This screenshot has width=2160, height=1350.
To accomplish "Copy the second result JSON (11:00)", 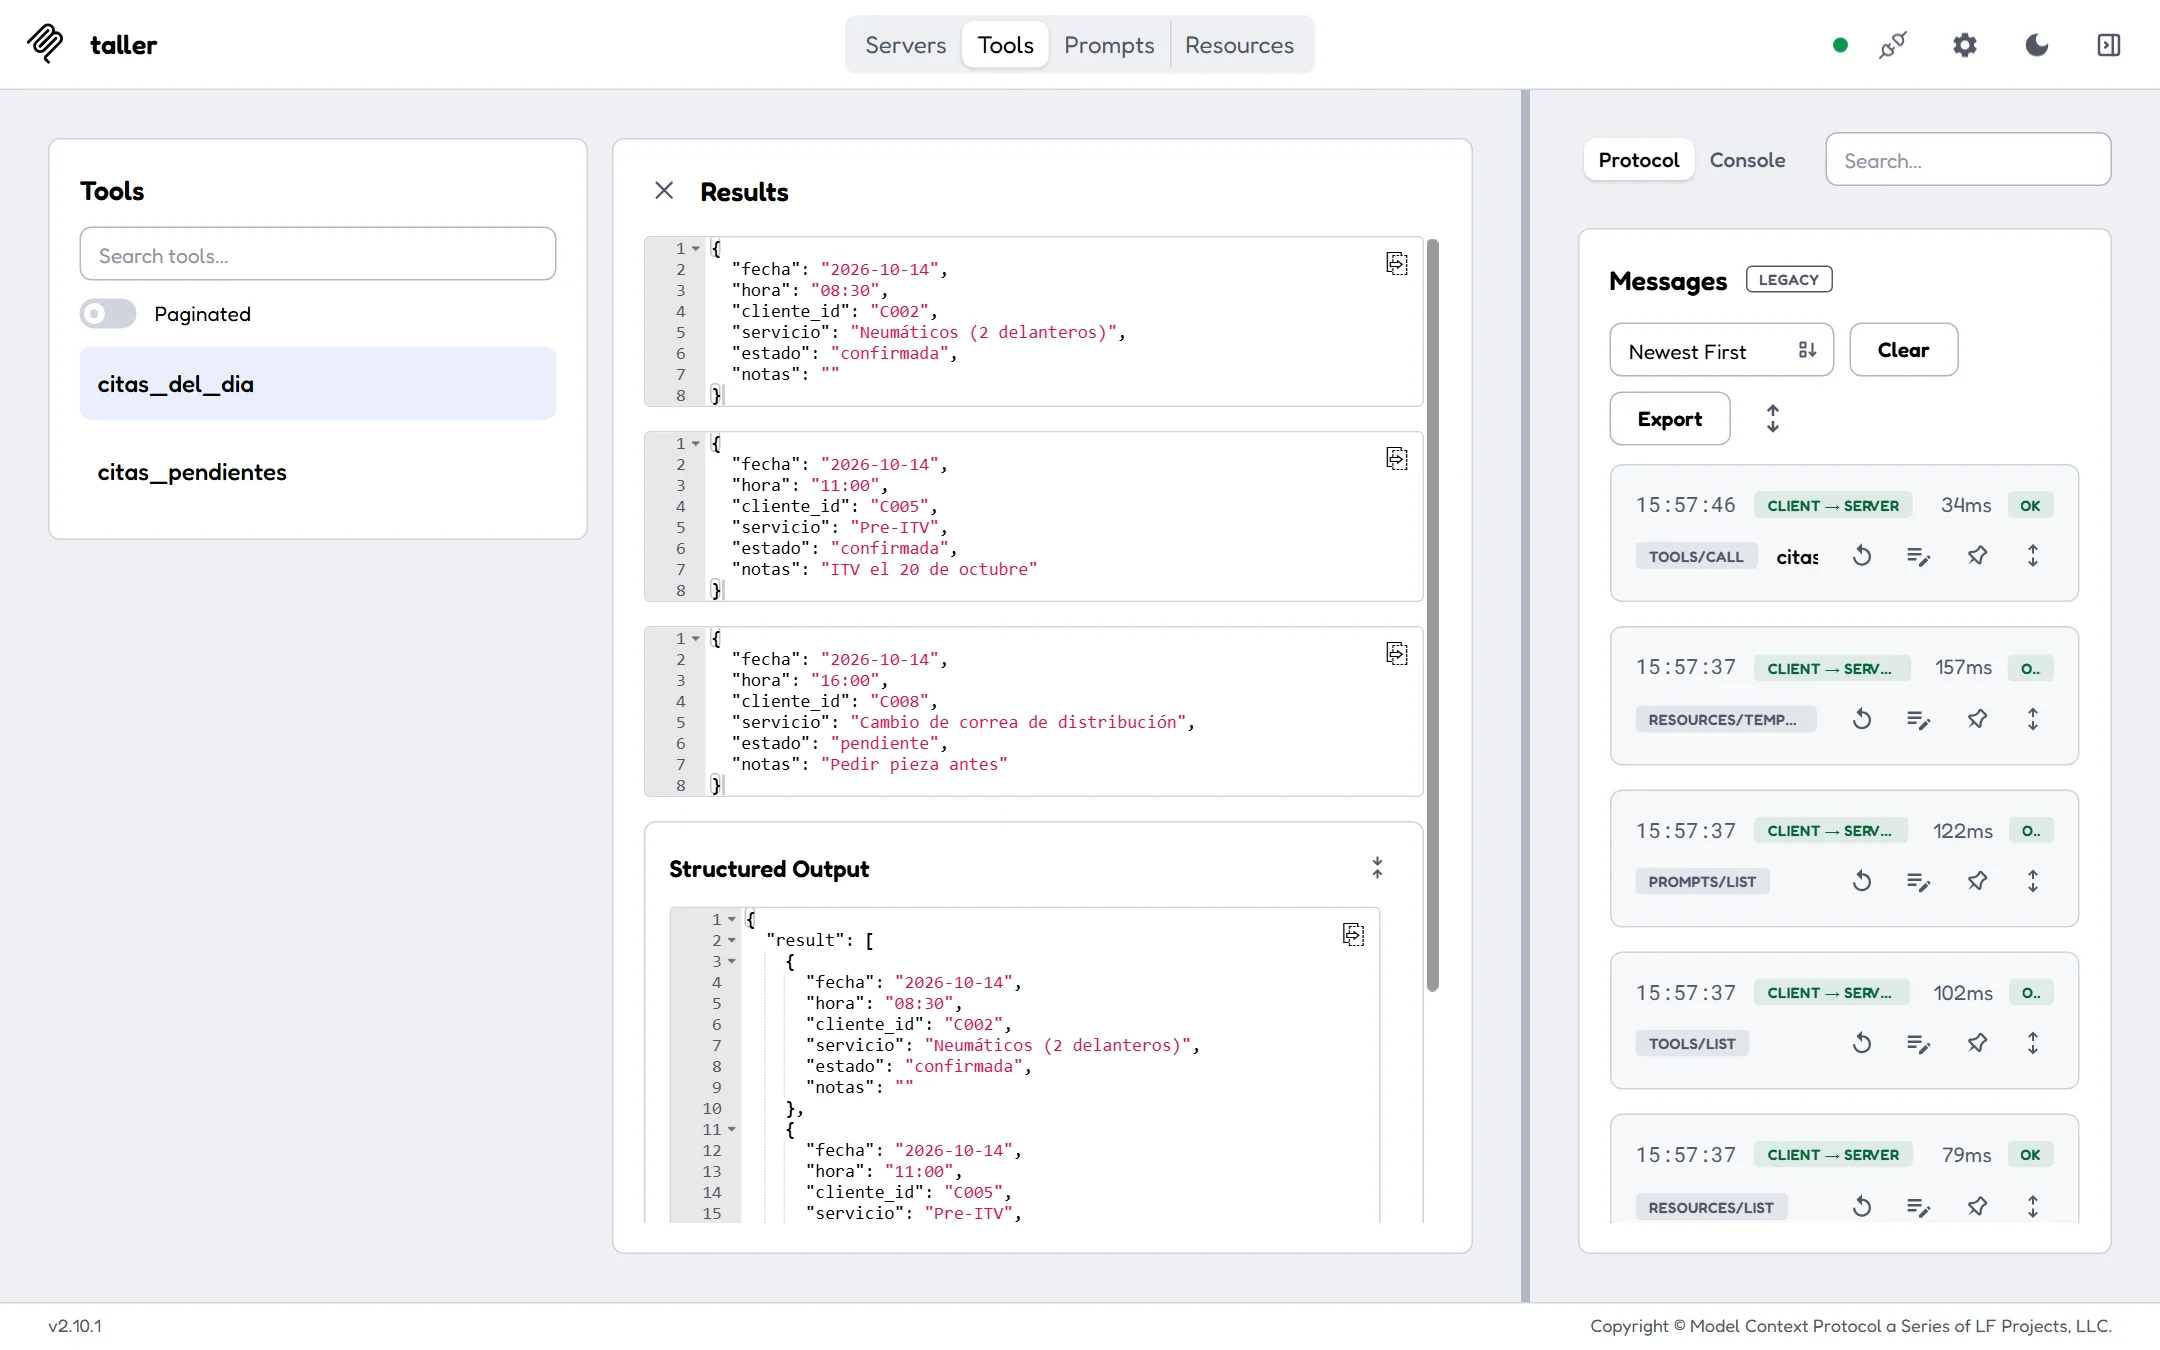I will point(1397,458).
